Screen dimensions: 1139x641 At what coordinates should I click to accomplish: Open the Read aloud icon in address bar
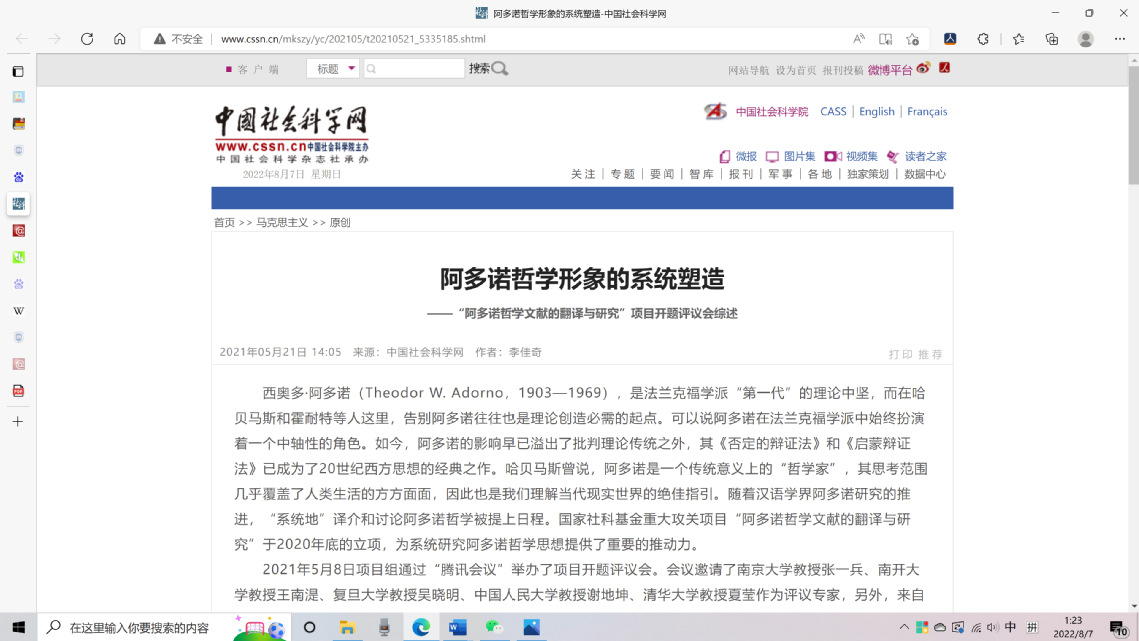coord(859,39)
